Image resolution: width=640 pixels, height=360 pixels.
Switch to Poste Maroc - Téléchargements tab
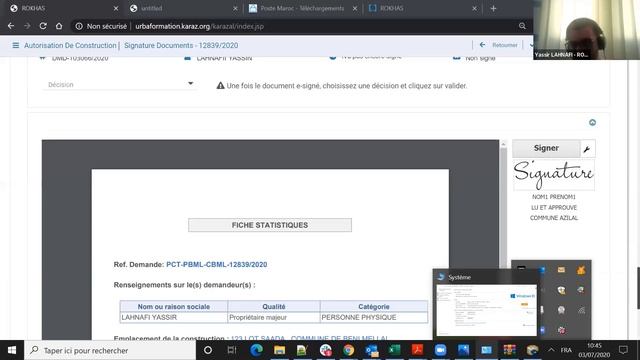[303, 8]
